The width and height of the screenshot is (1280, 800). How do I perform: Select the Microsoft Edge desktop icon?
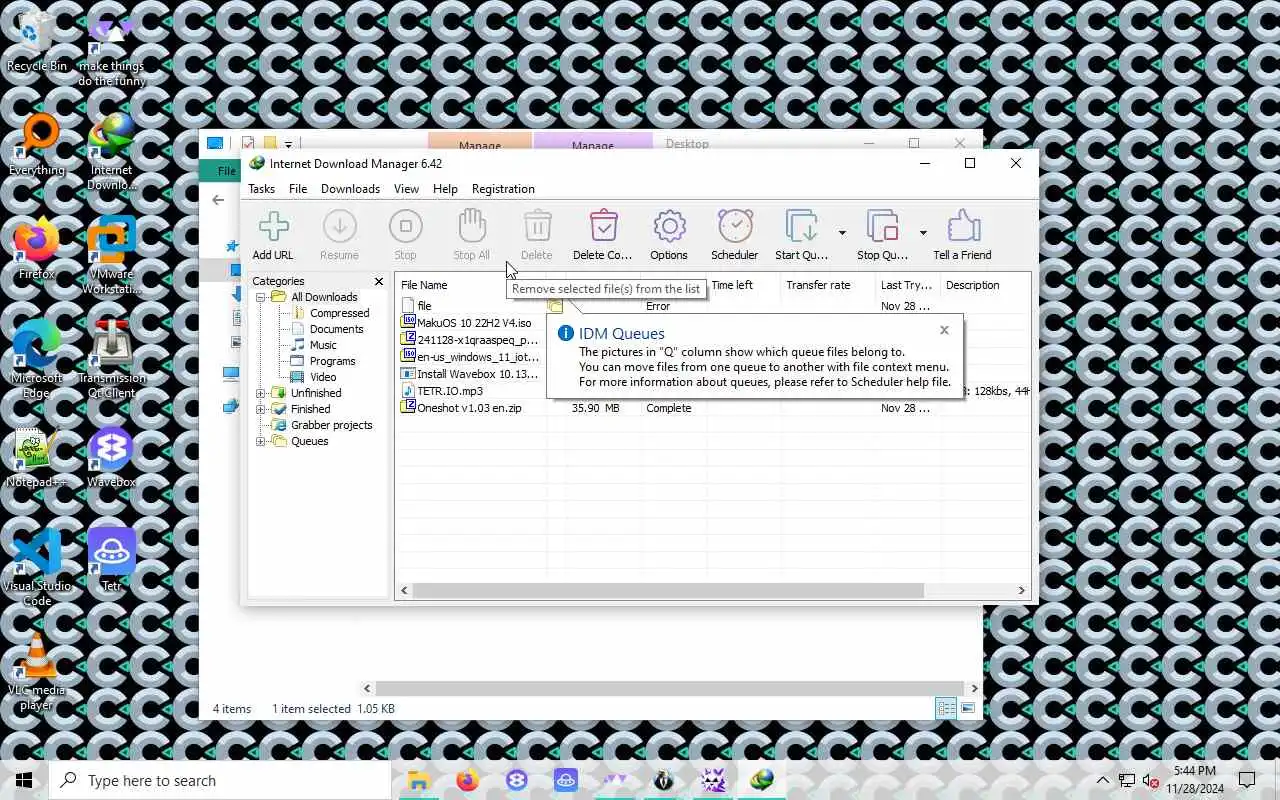pyautogui.click(x=37, y=361)
